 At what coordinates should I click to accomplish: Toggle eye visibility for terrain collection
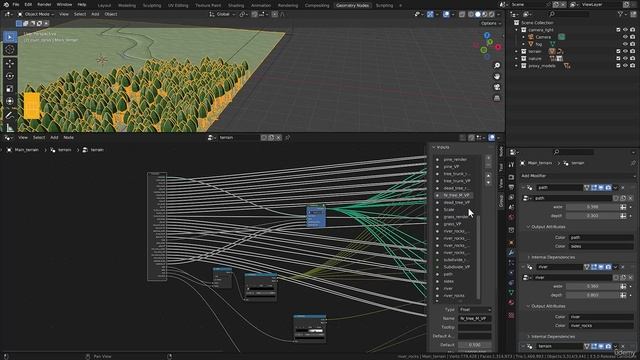pos(625,51)
